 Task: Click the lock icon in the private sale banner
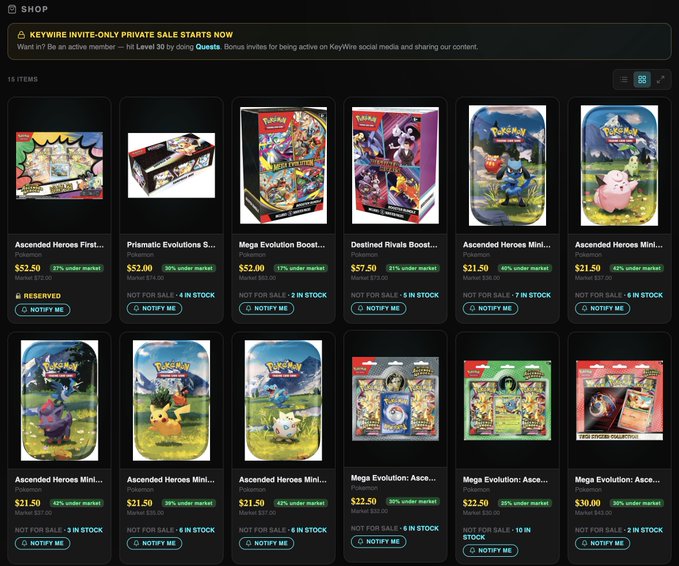[x=21, y=35]
